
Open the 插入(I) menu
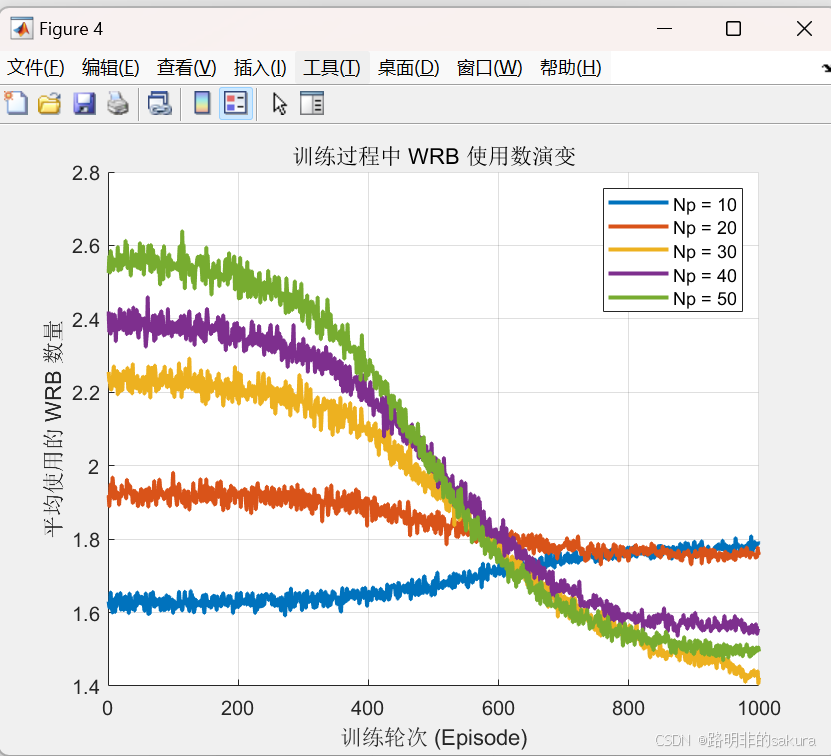pyautogui.click(x=260, y=68)
